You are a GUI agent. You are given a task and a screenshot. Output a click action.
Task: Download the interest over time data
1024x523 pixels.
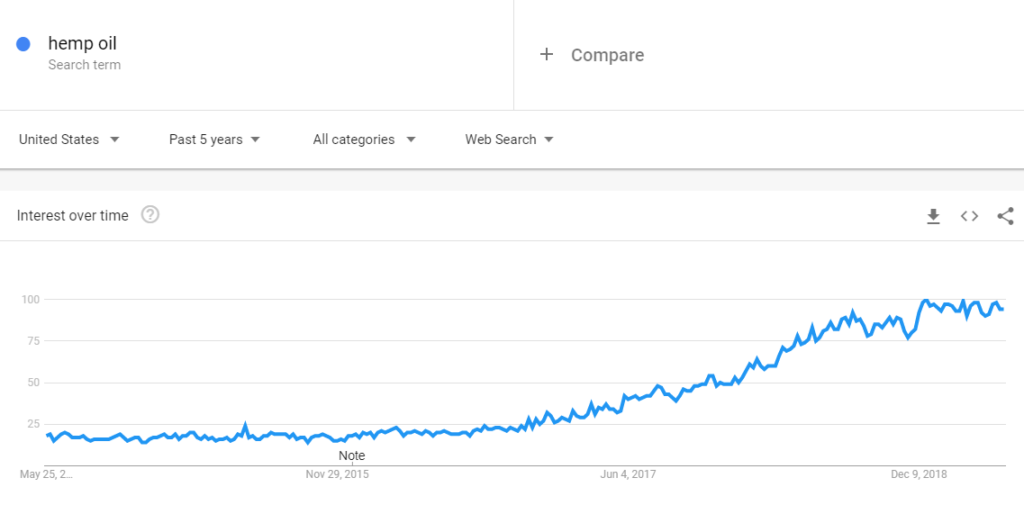click(x=933, y=216)
